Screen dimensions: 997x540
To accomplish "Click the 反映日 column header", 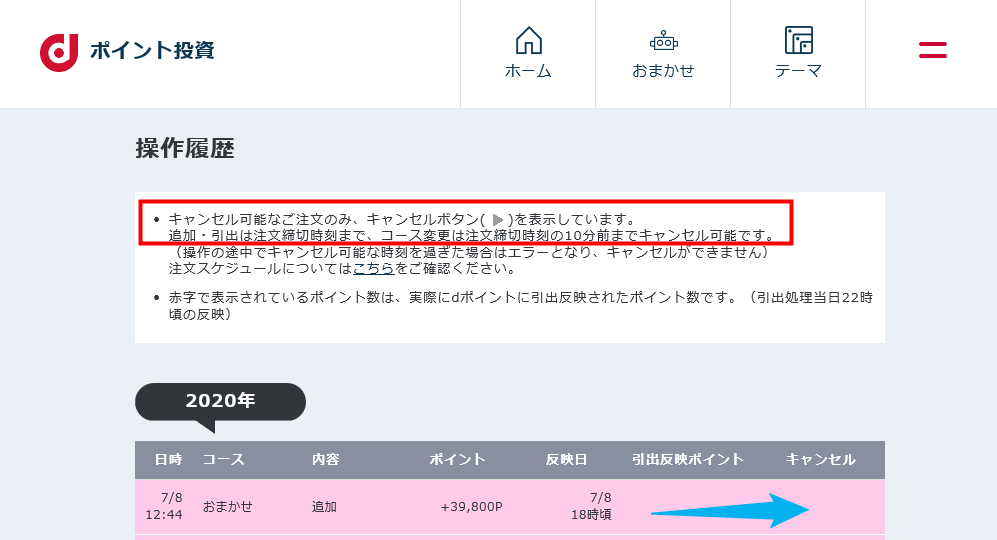I will coord(567,459).
